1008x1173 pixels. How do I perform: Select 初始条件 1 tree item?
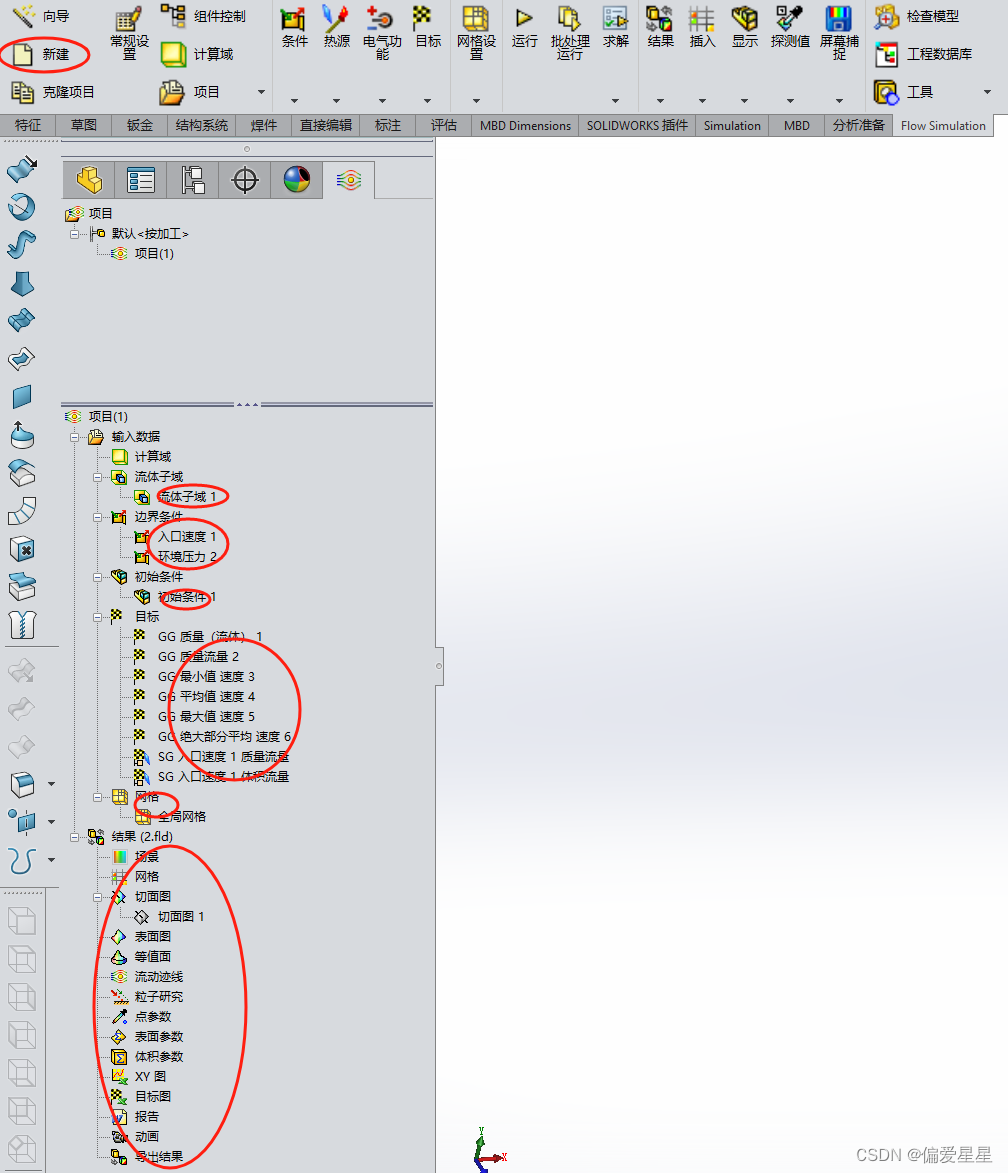(x=186, y=597)
